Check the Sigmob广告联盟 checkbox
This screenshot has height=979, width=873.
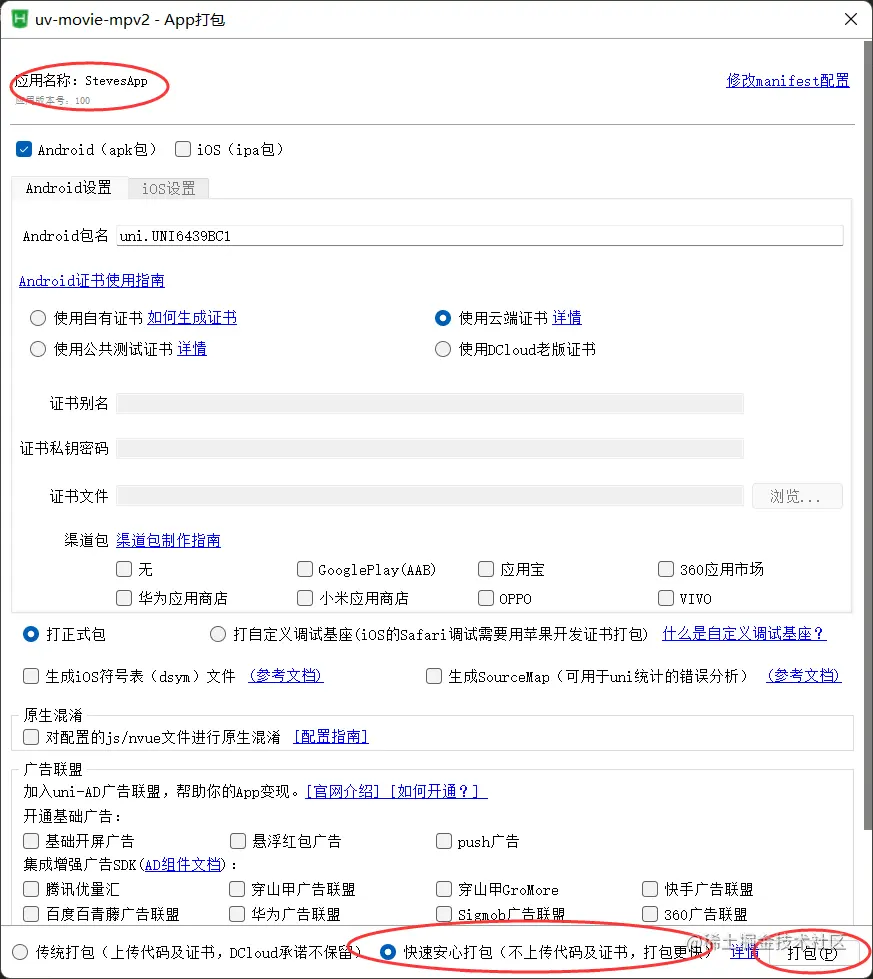pyautogui.click(x=444, y=914)
